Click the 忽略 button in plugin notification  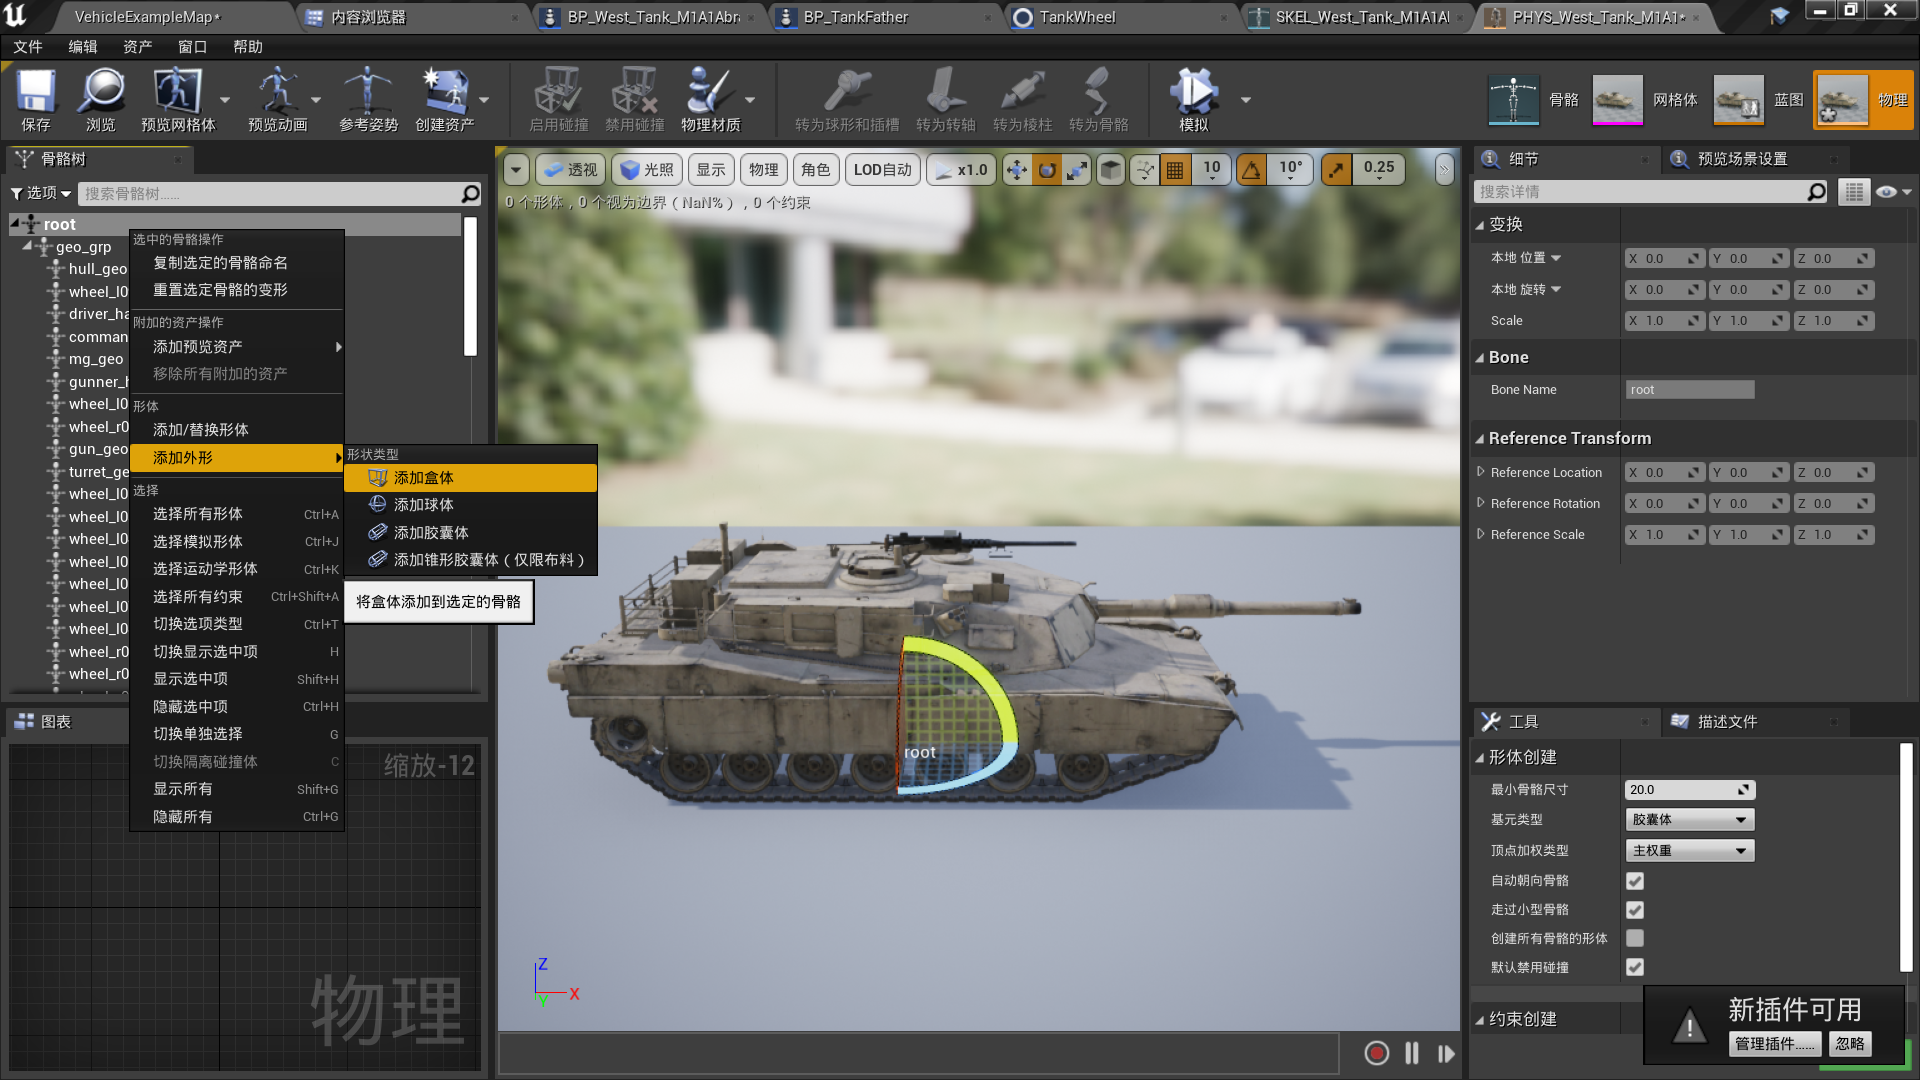(1850, 1044)
